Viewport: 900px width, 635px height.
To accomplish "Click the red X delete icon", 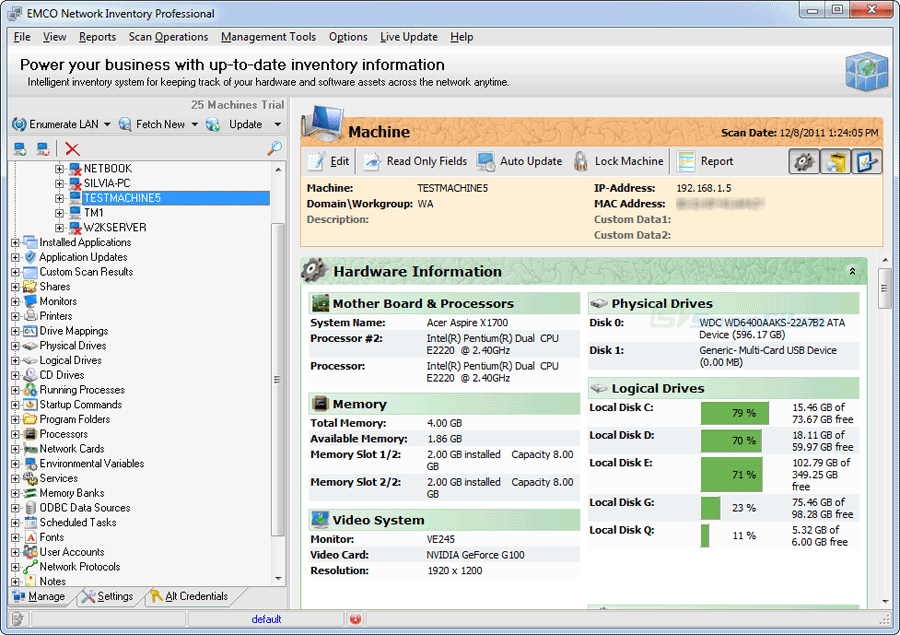I will [x=72, y=149].
